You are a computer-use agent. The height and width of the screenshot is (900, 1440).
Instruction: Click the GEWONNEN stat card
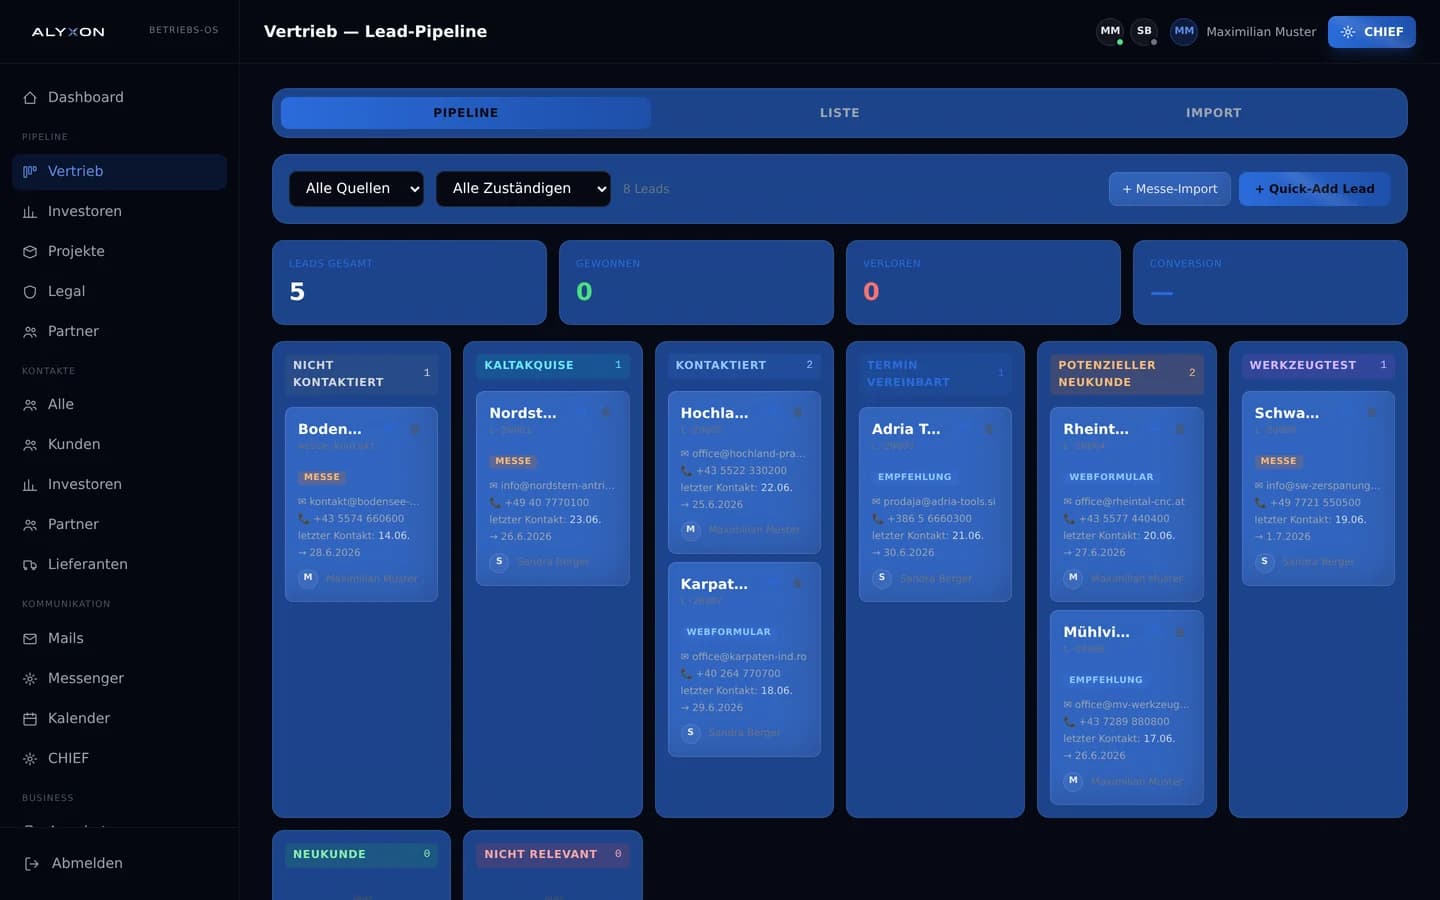point(696,282)
